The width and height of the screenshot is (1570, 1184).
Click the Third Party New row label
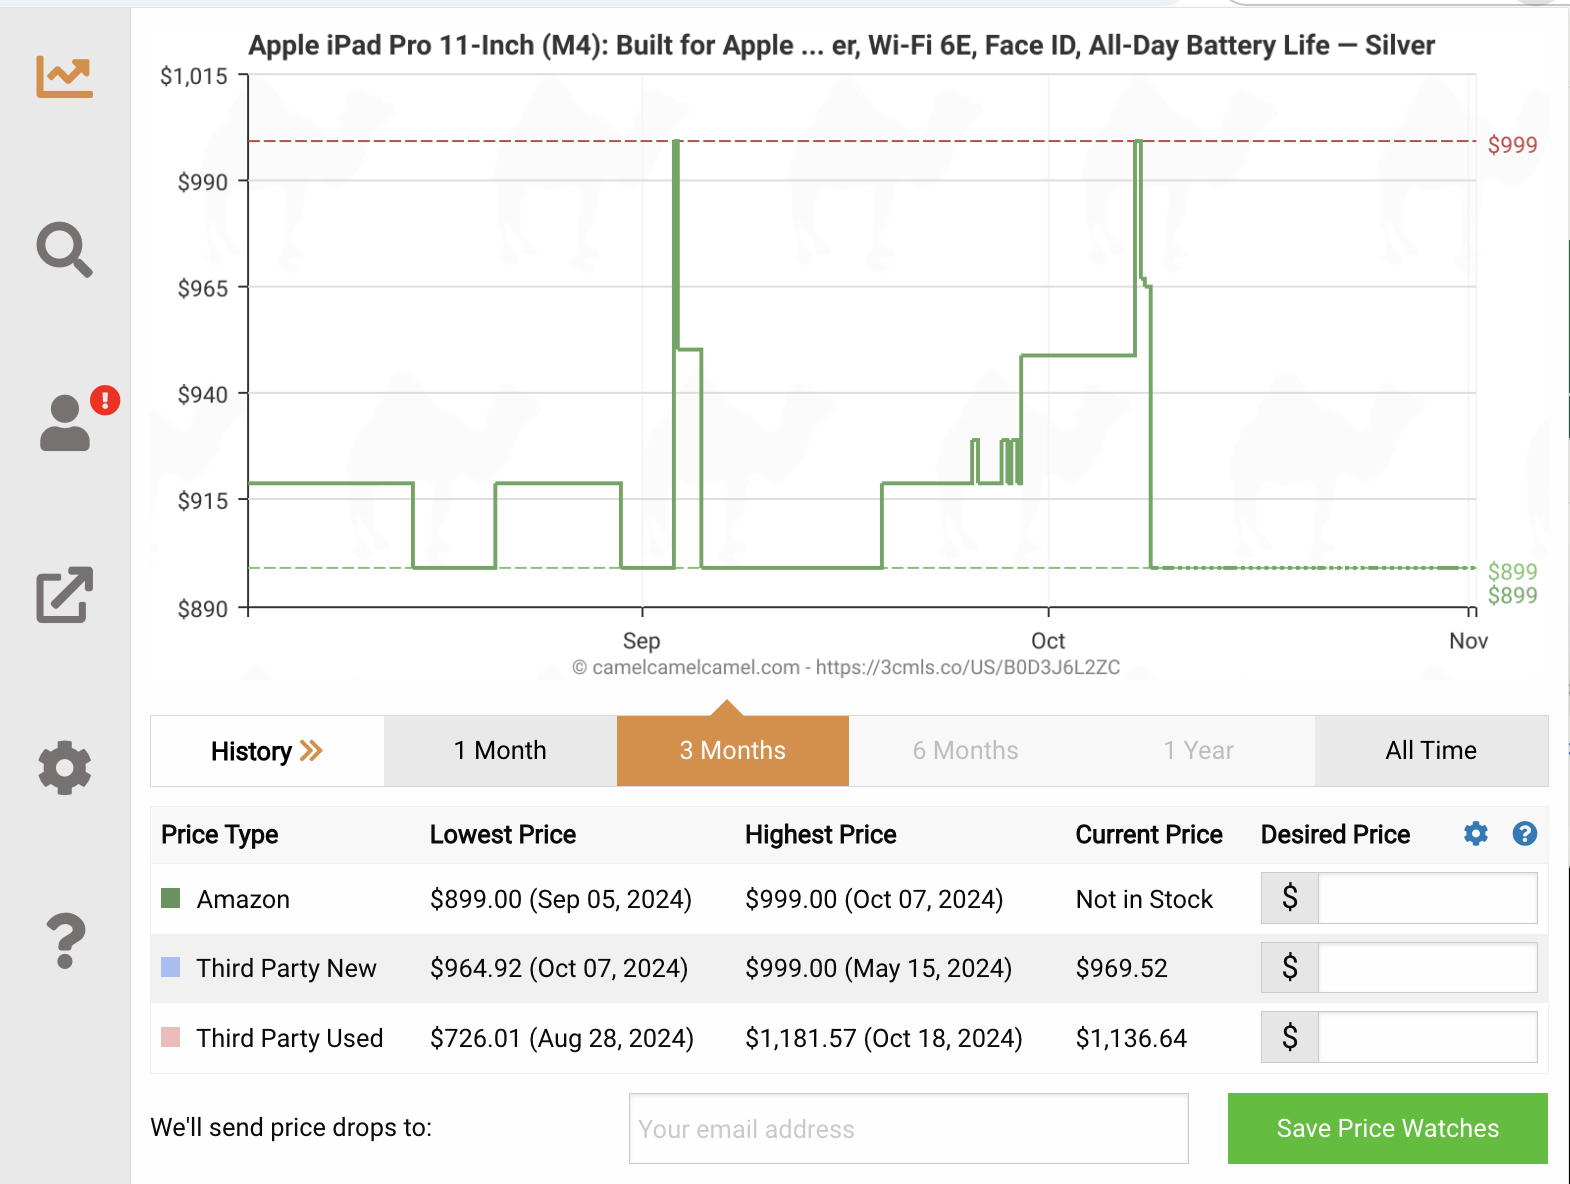click(x=286, y=968)
